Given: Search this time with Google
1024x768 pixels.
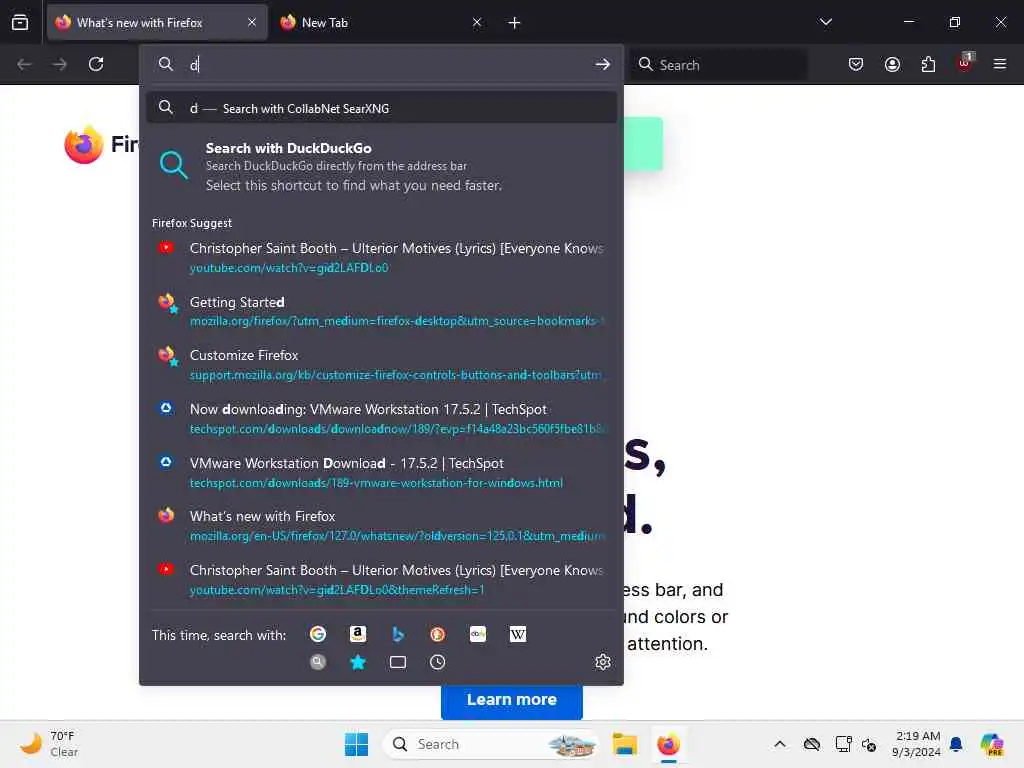Looking at the screenshot, I should click(x=318, y=634).
